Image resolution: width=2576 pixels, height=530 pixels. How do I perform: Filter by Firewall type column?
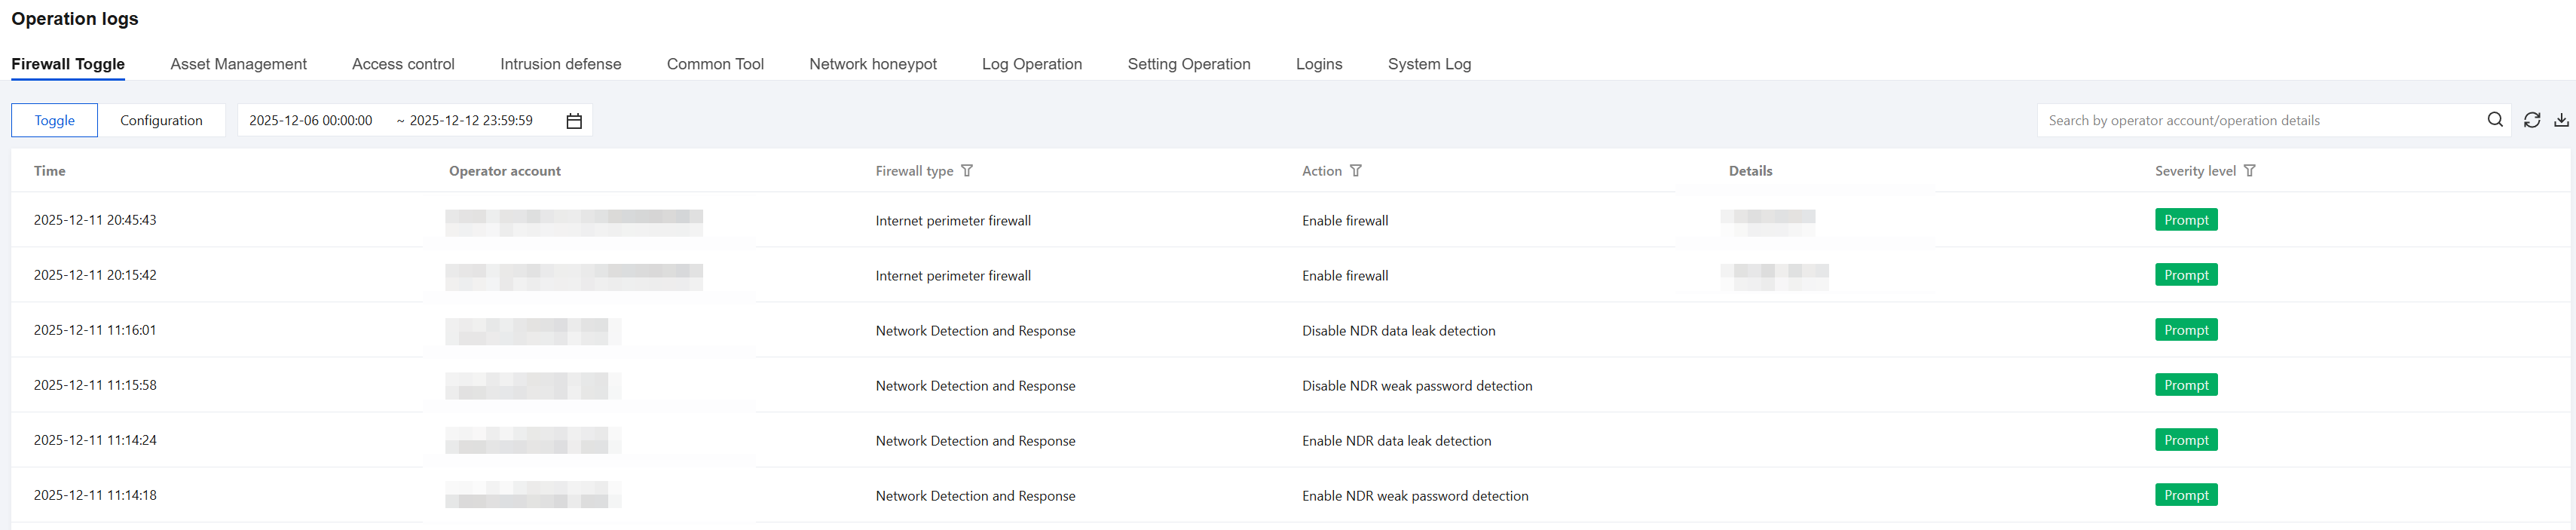967,171
